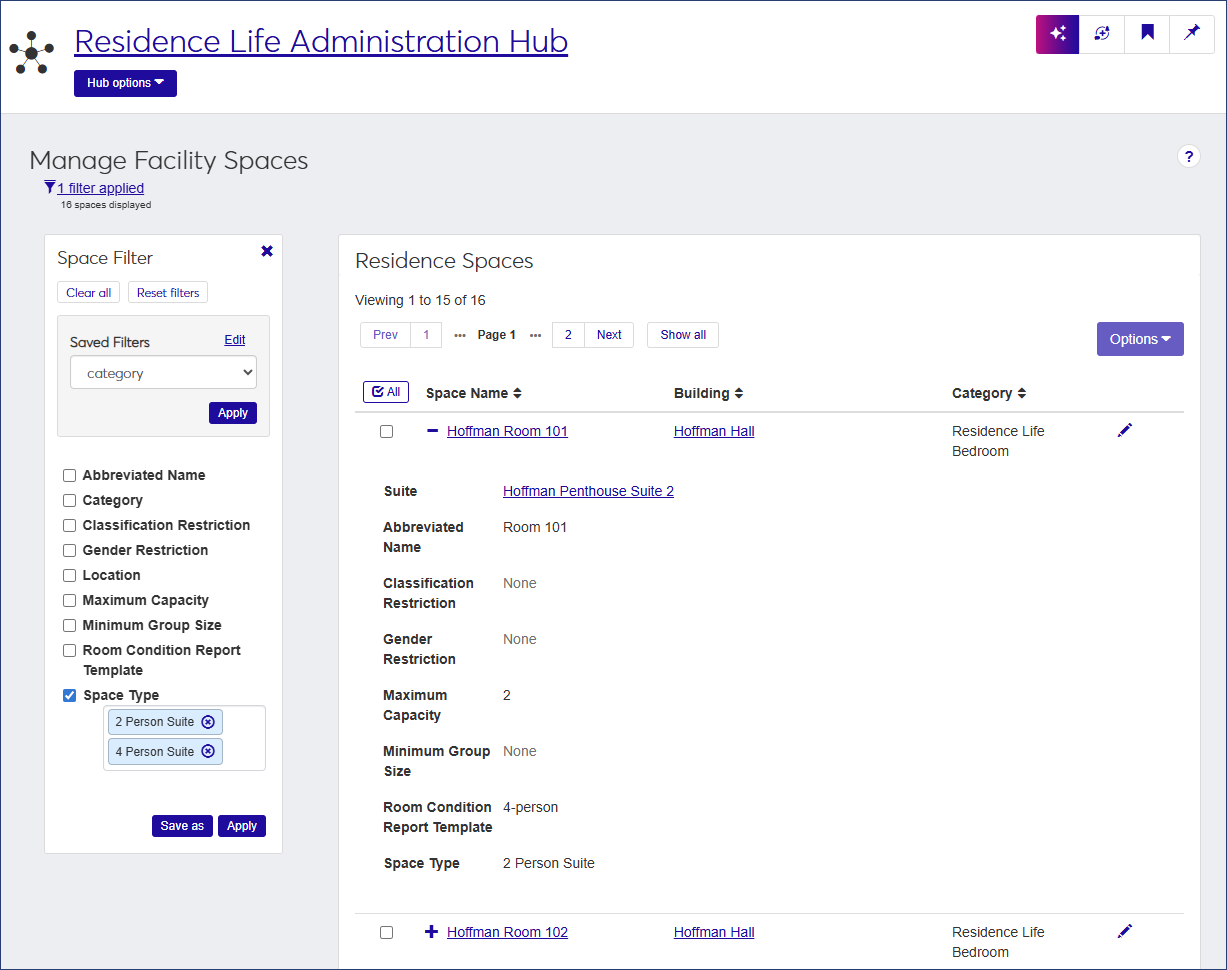This screenshot has width=1227, height=970.
Task: Open the Options menu above the table
Action: [x=1140, y=339]
